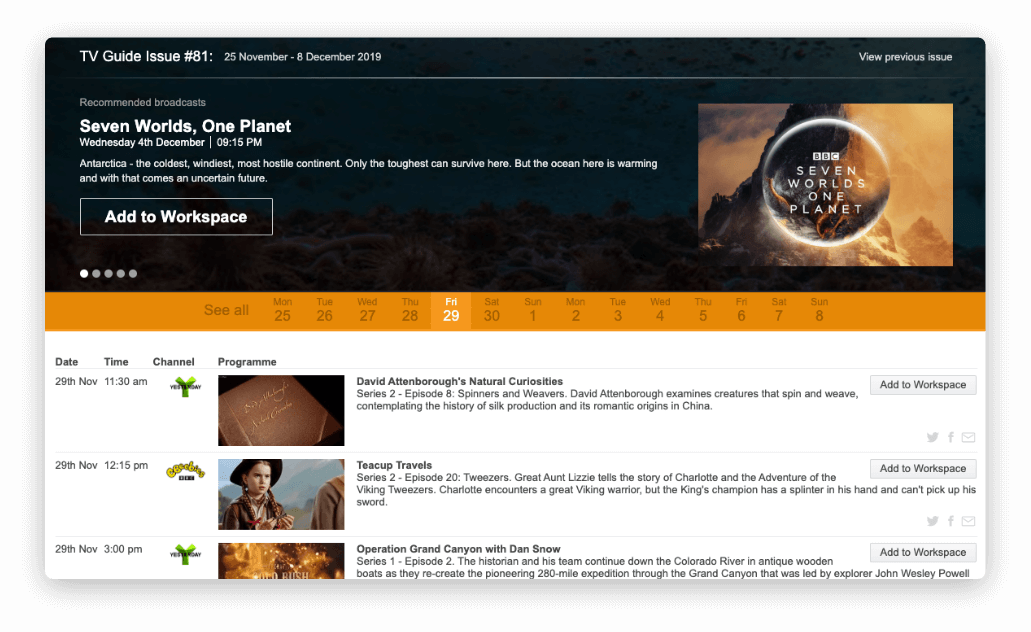Screen dimensions: 1031x632
Task: Open Seven Worlds One Planet banner image
Action: click(825, 185)
